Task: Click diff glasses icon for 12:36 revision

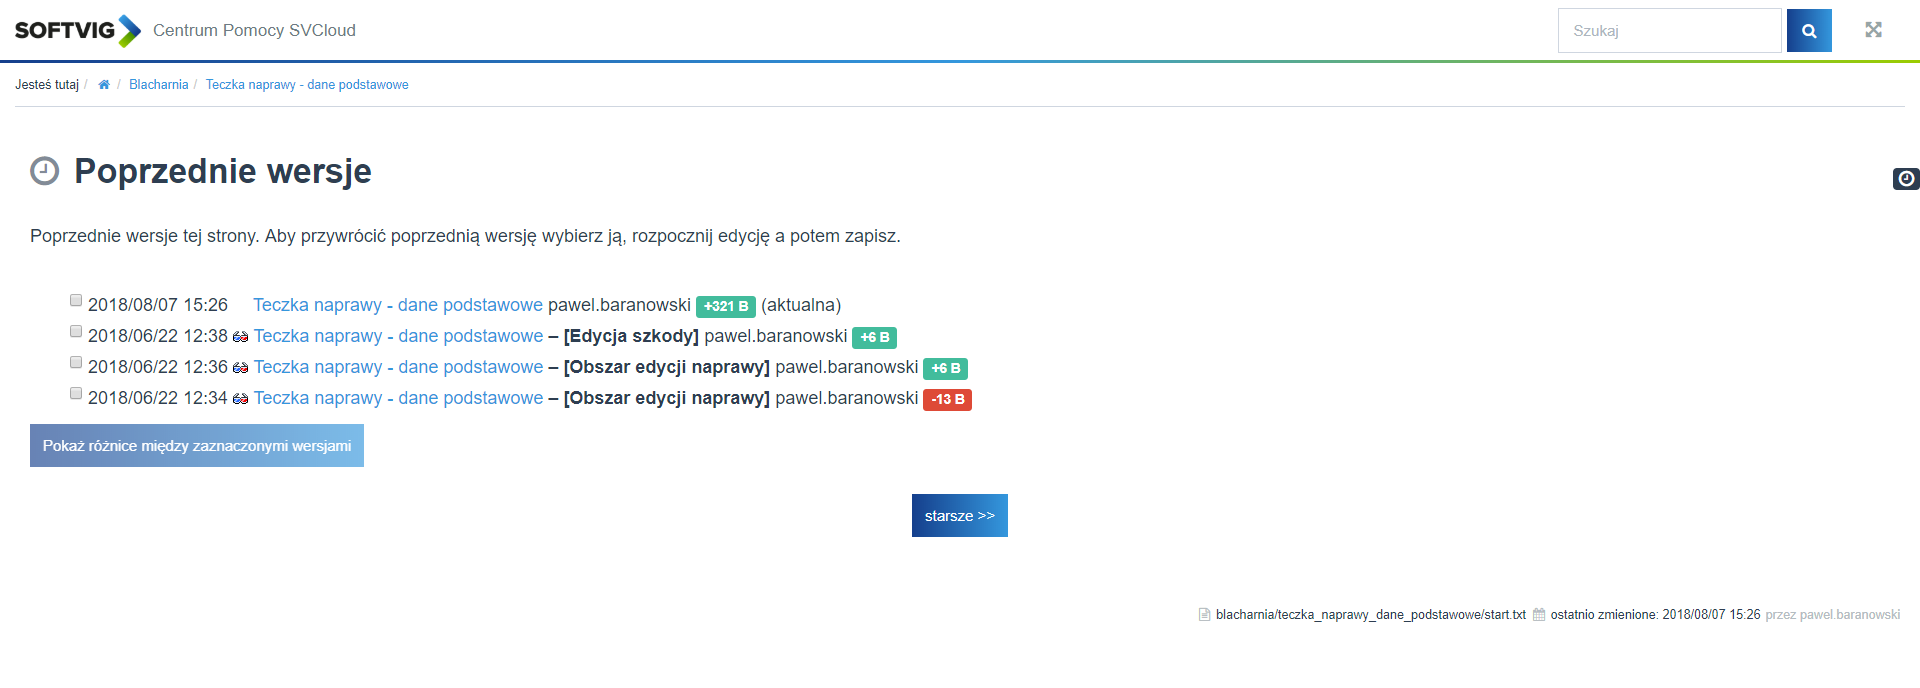Action: click(240, 368)
